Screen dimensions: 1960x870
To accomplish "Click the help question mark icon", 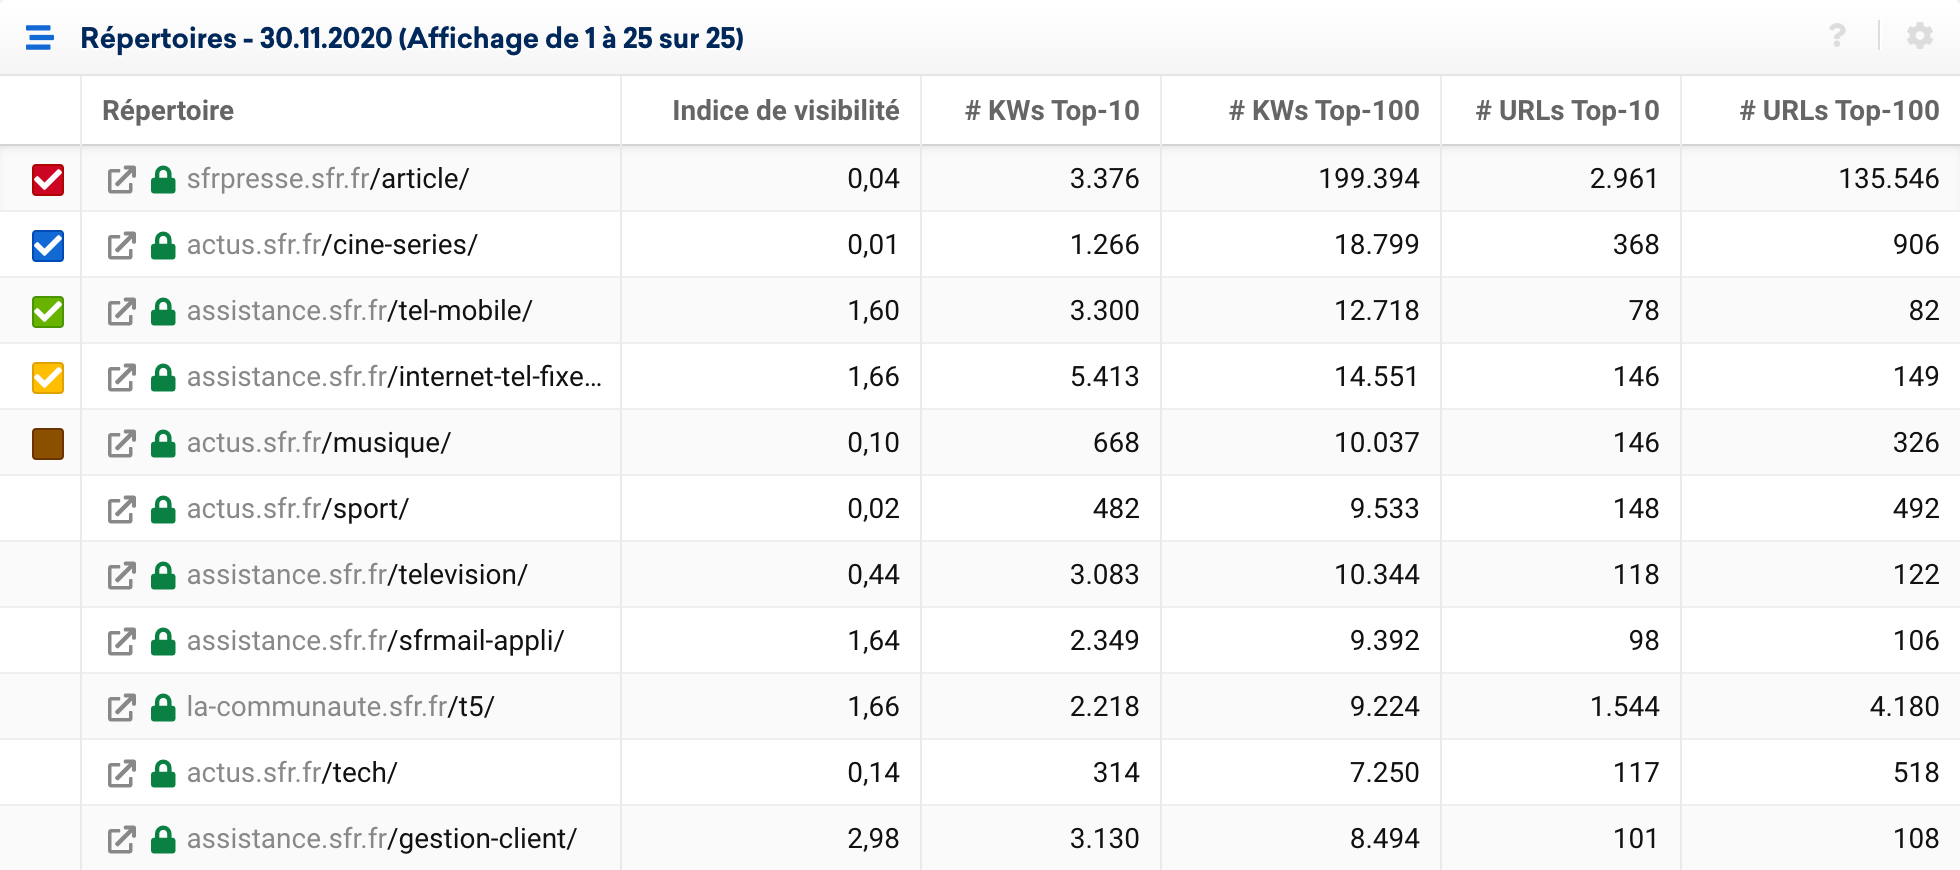I will tap(1837, 36).
